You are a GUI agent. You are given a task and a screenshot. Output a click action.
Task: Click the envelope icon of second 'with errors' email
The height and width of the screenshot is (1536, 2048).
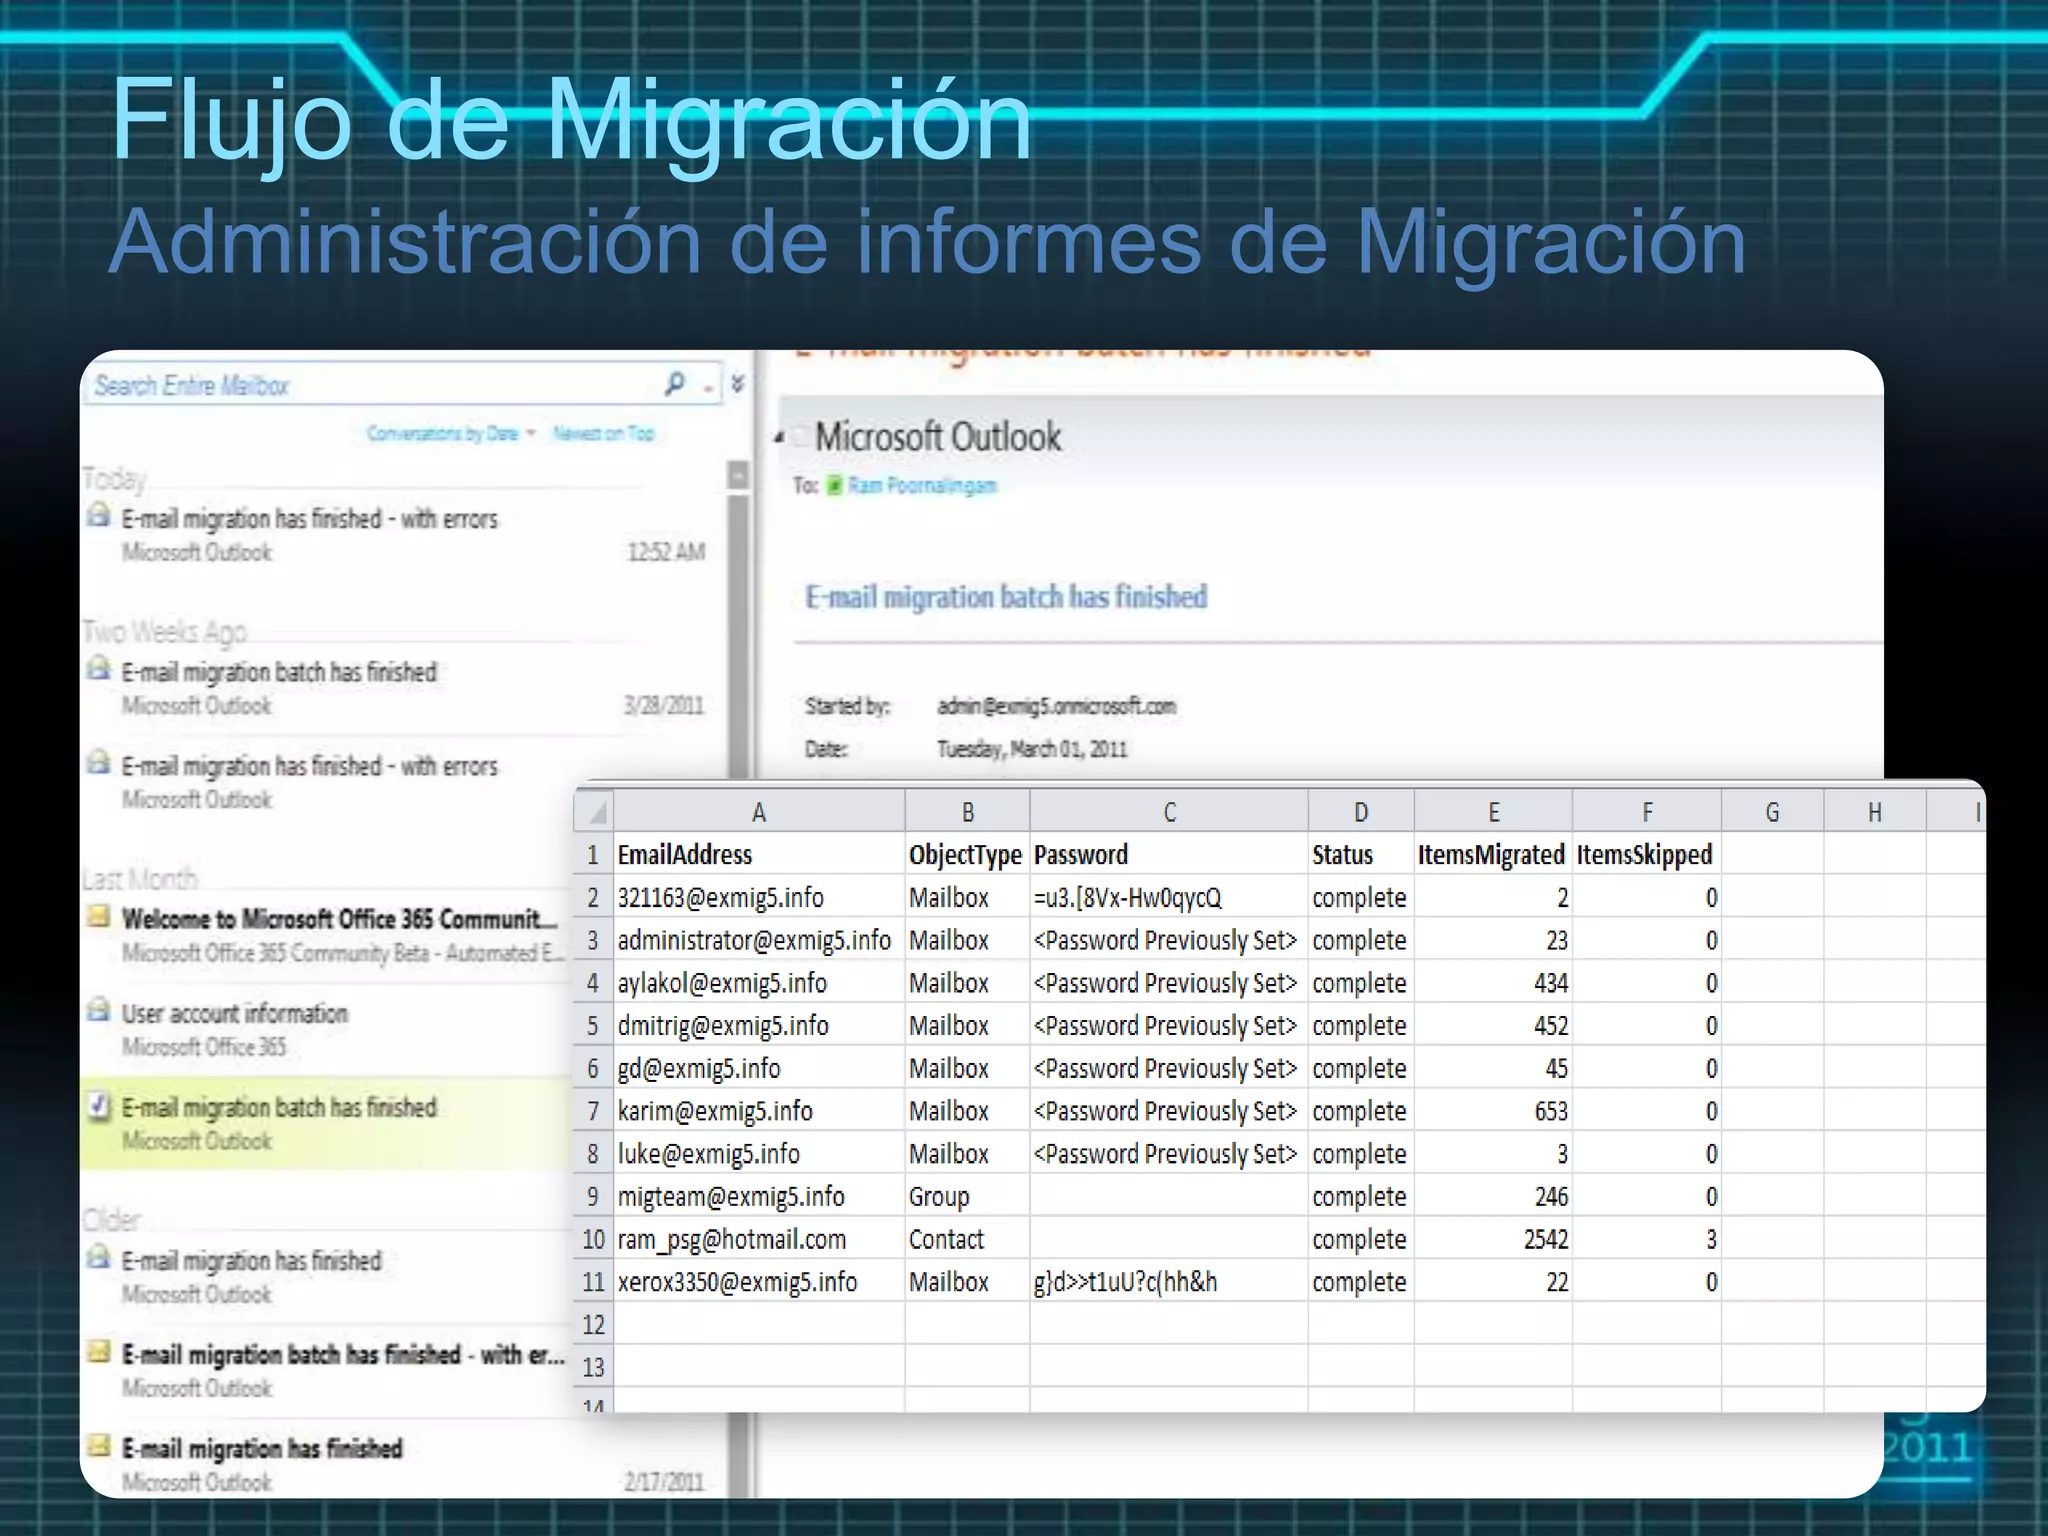point(98,763)
